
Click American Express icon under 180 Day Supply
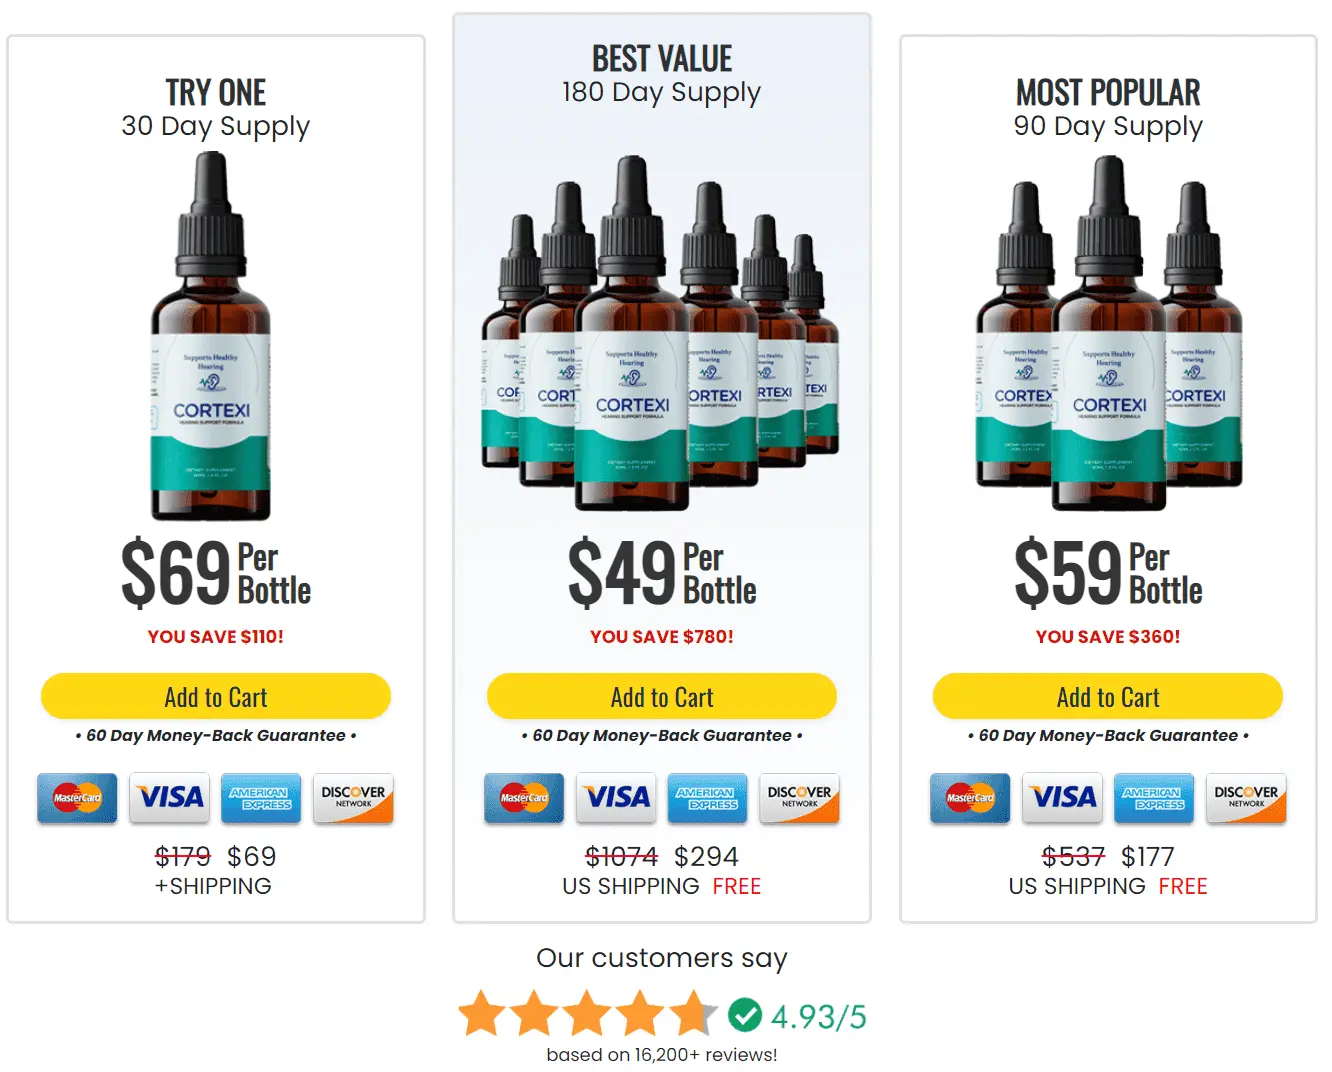[707, 798]
